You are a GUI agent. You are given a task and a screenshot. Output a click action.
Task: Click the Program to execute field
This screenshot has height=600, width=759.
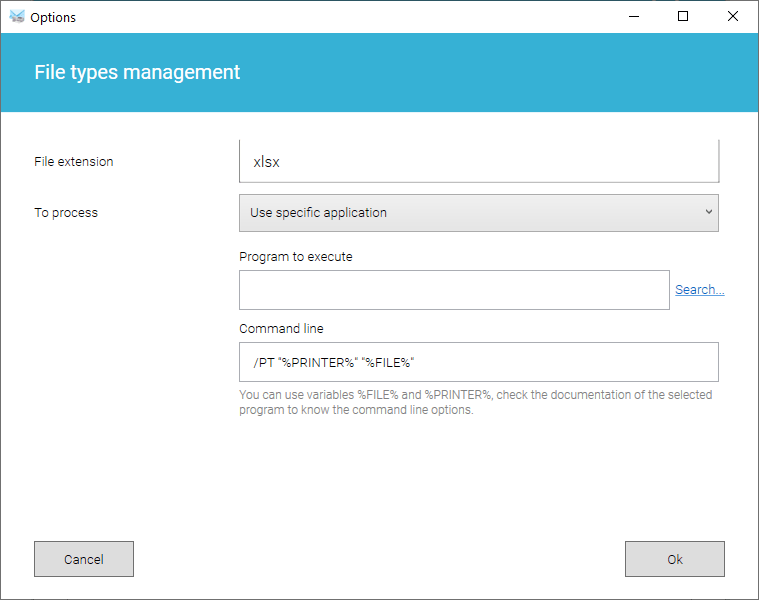pyautogui.click(x=454, y=290)
